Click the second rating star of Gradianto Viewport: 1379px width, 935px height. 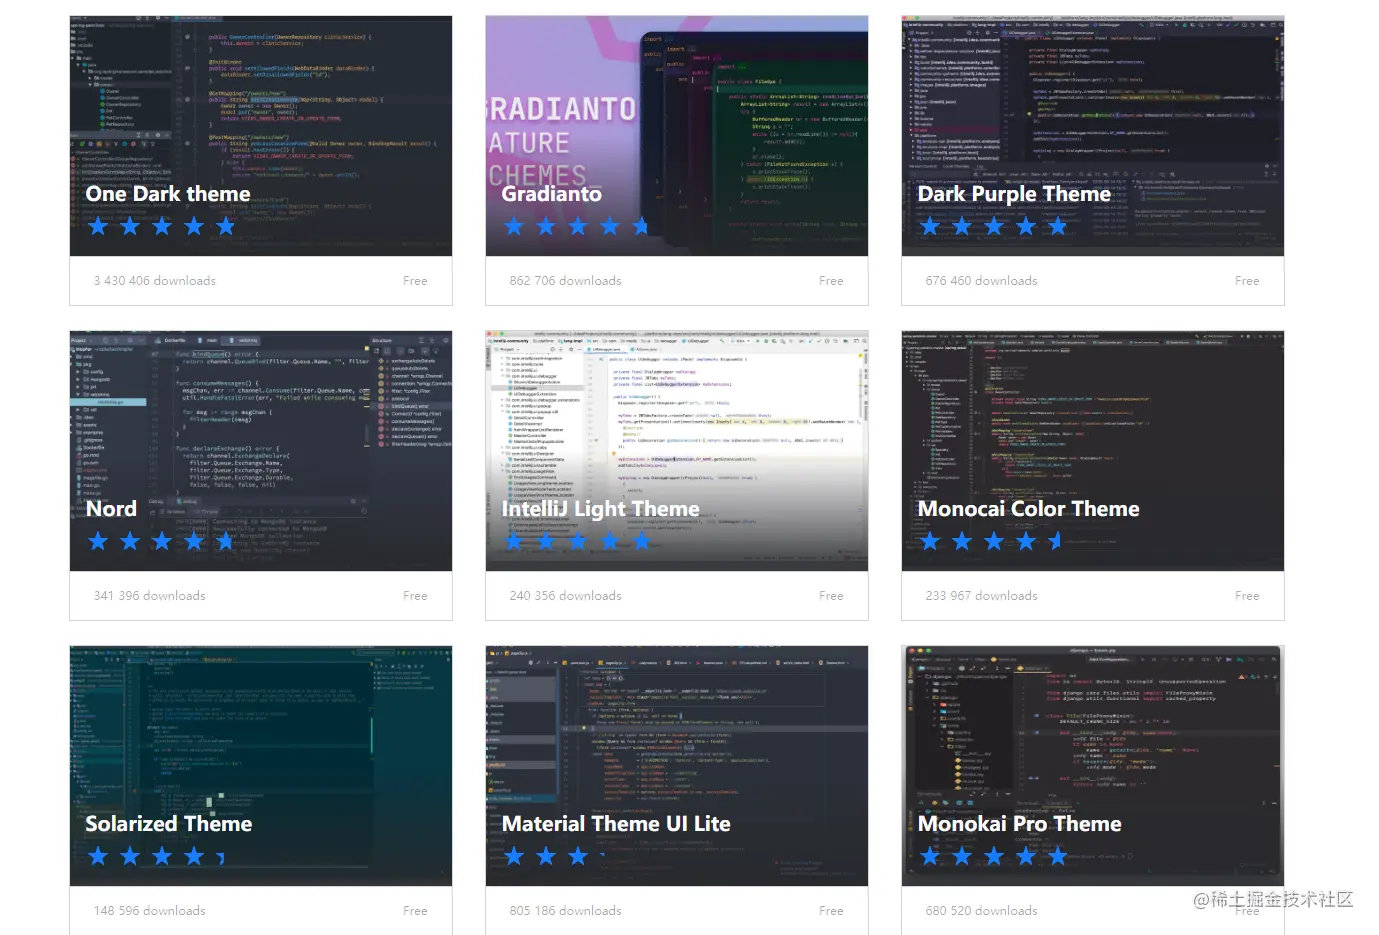coord(546,226)
